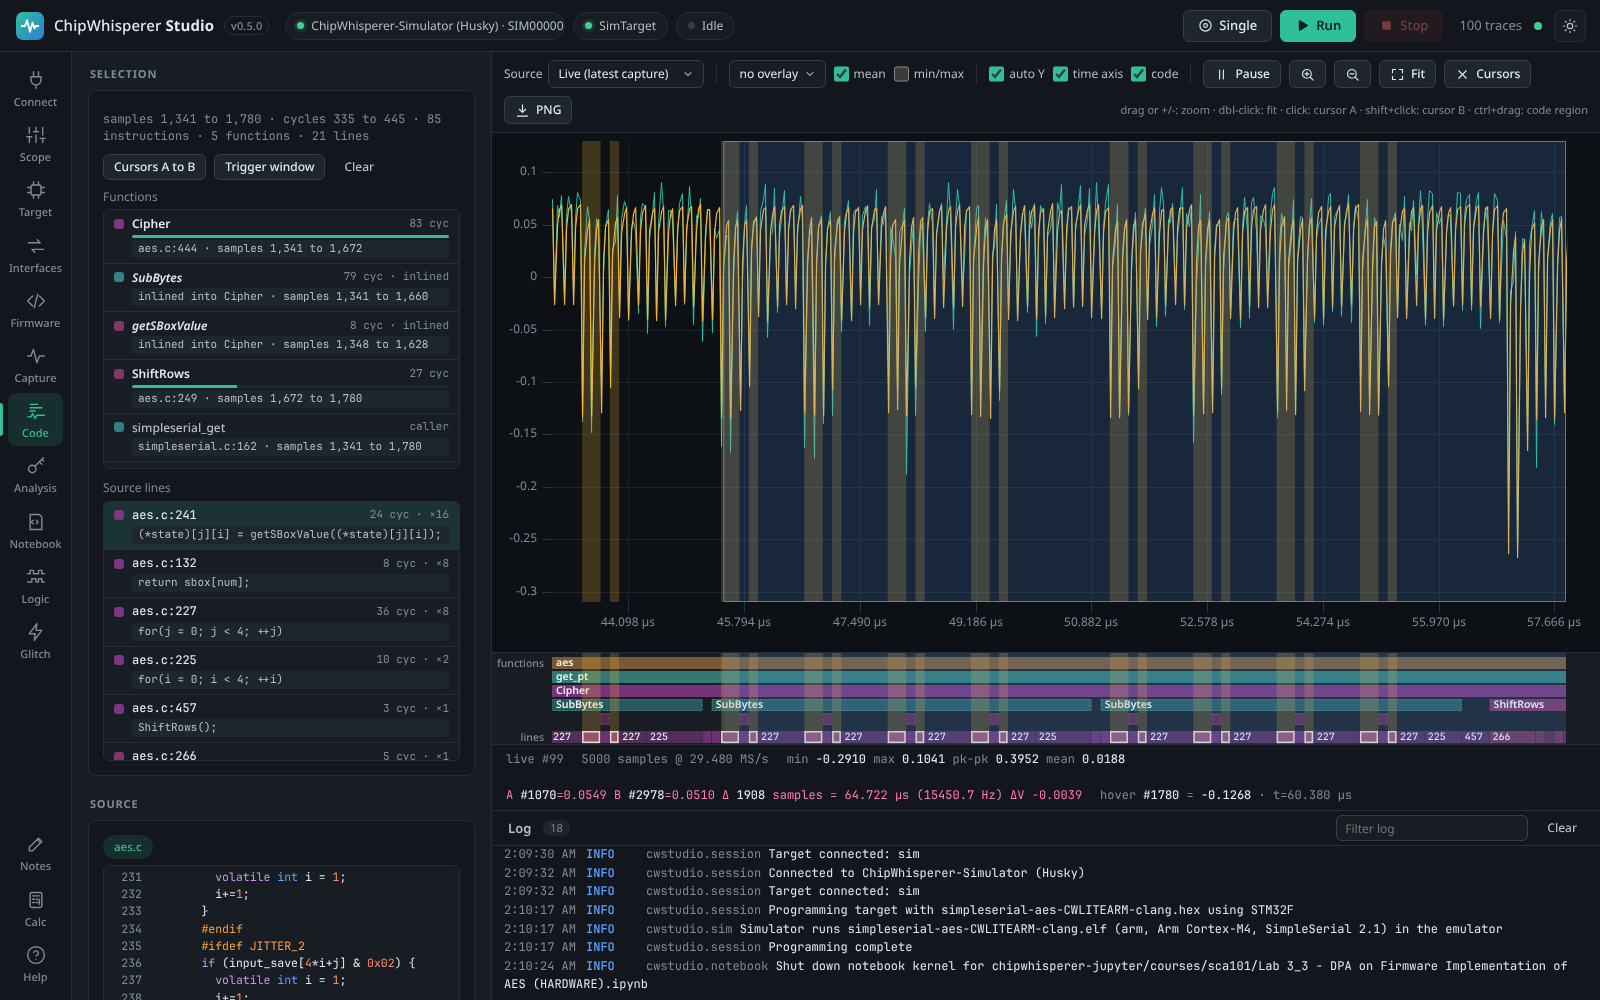Open the Target chip panel

35,199
